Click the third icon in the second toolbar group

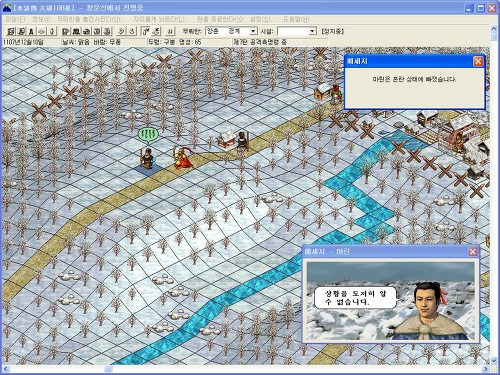(86, 31)
